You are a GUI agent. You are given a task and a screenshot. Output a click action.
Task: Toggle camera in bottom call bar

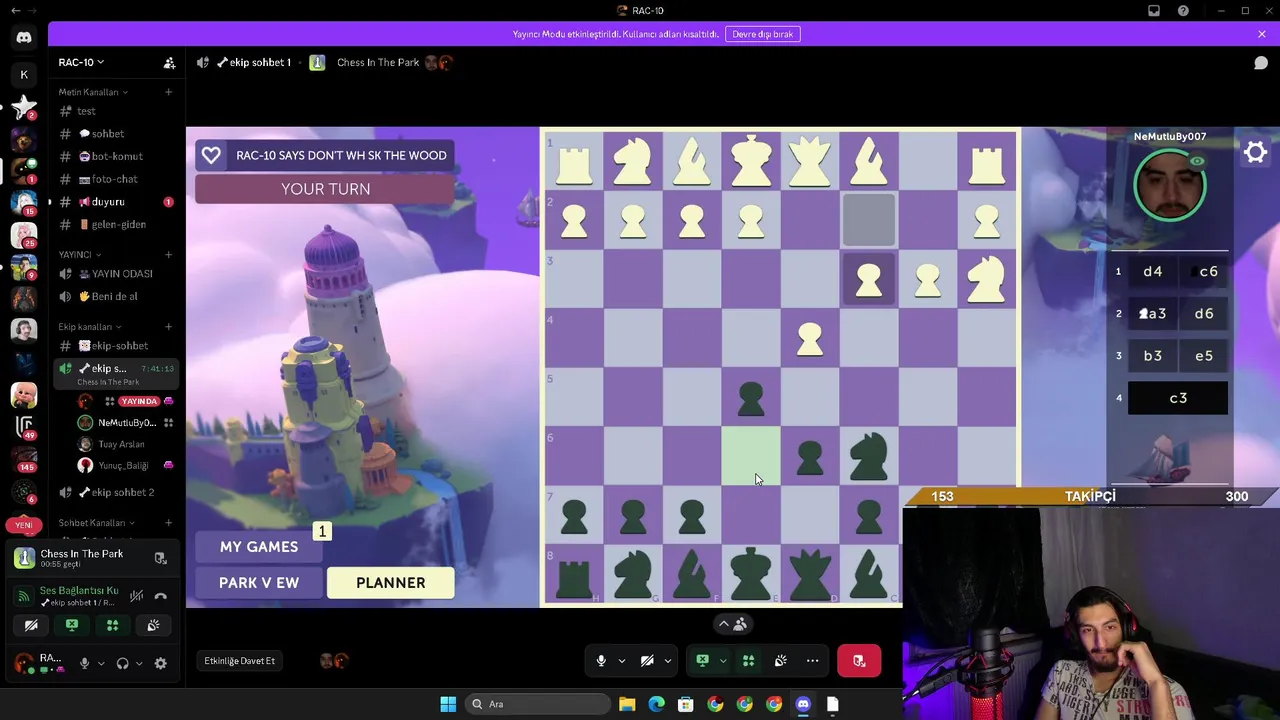click(x=647, y=661)
